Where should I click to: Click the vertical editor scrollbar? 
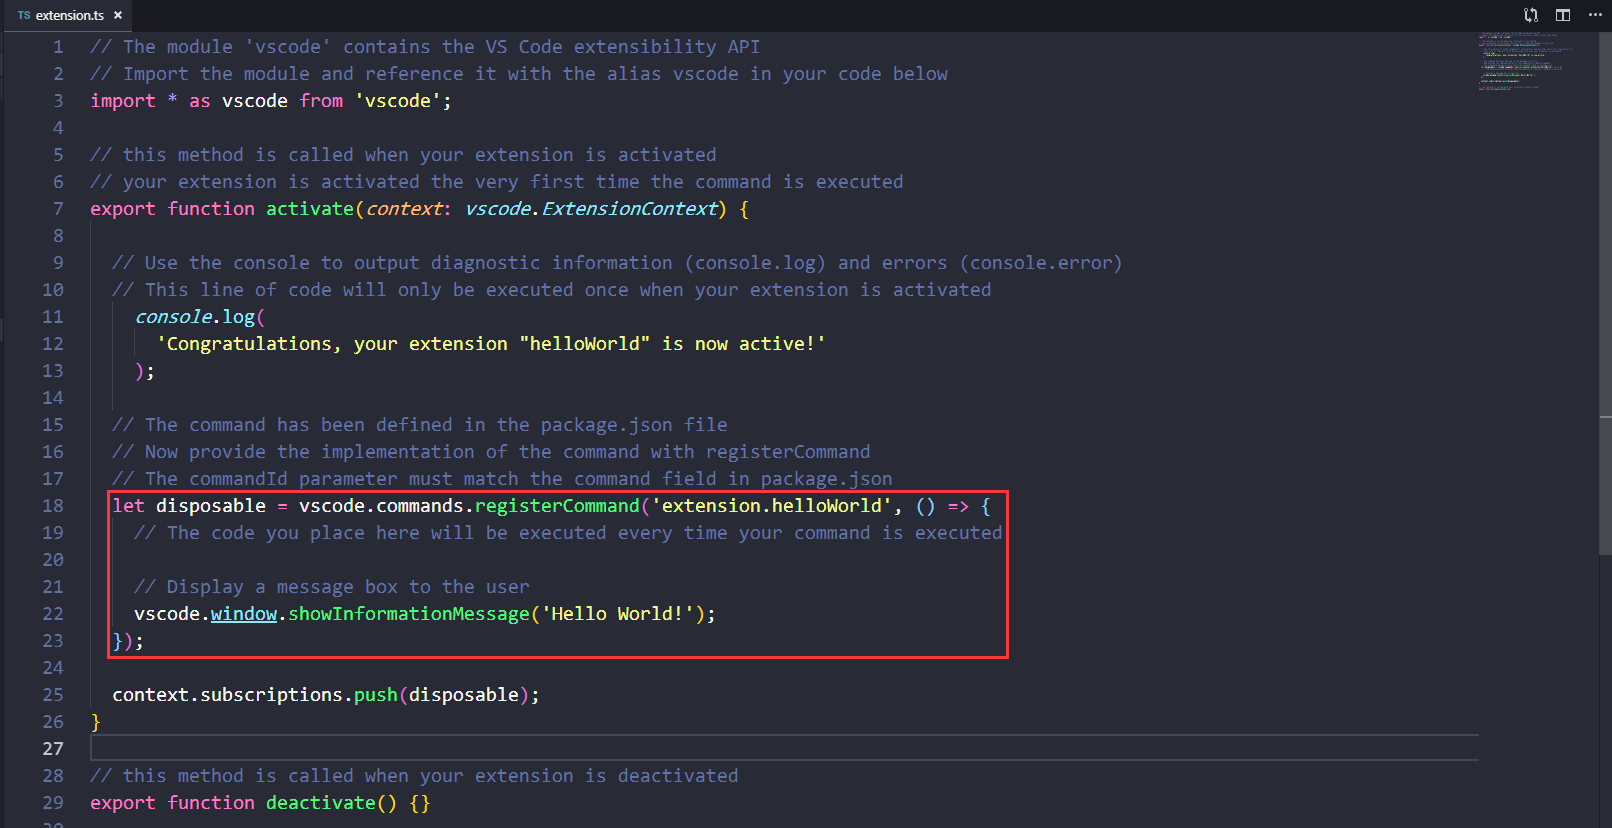[x=1604, y=300]
